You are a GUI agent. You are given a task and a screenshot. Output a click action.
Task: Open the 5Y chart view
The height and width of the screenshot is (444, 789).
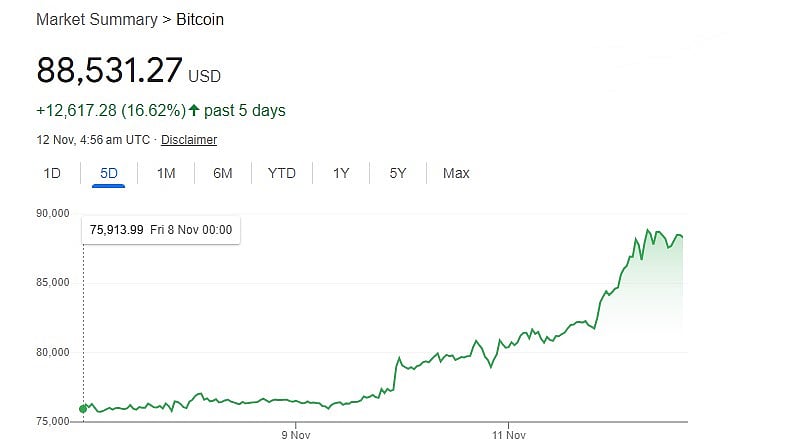(398, 173)
